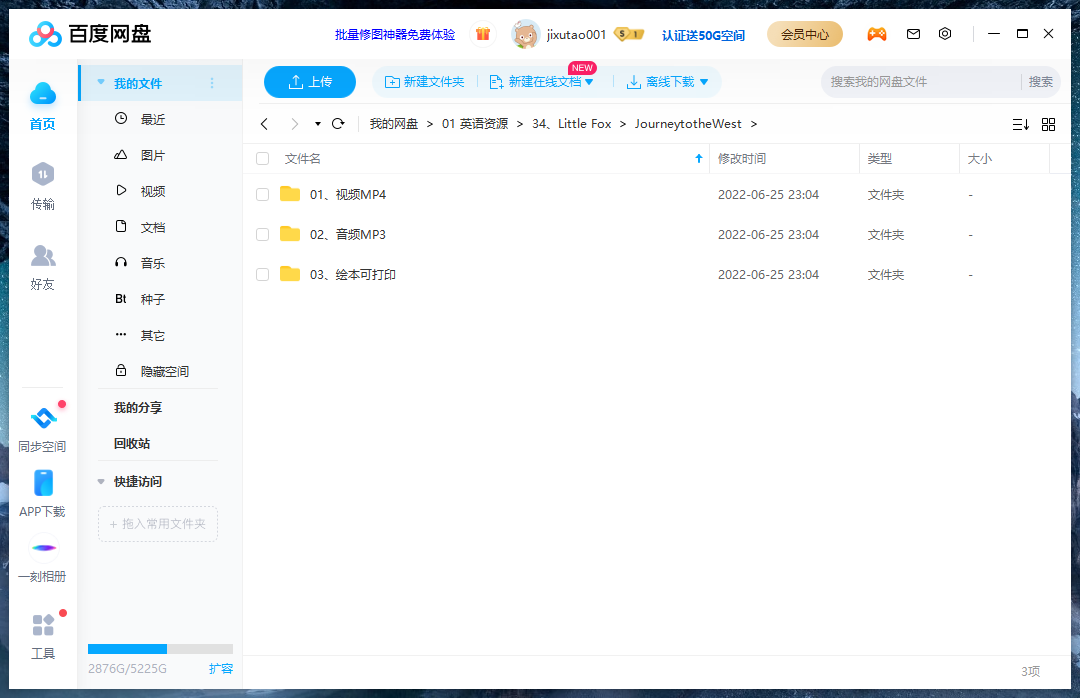The image size is (1080, 698).
Task: Open the settings hexagon icon
Action: (945, 34)
